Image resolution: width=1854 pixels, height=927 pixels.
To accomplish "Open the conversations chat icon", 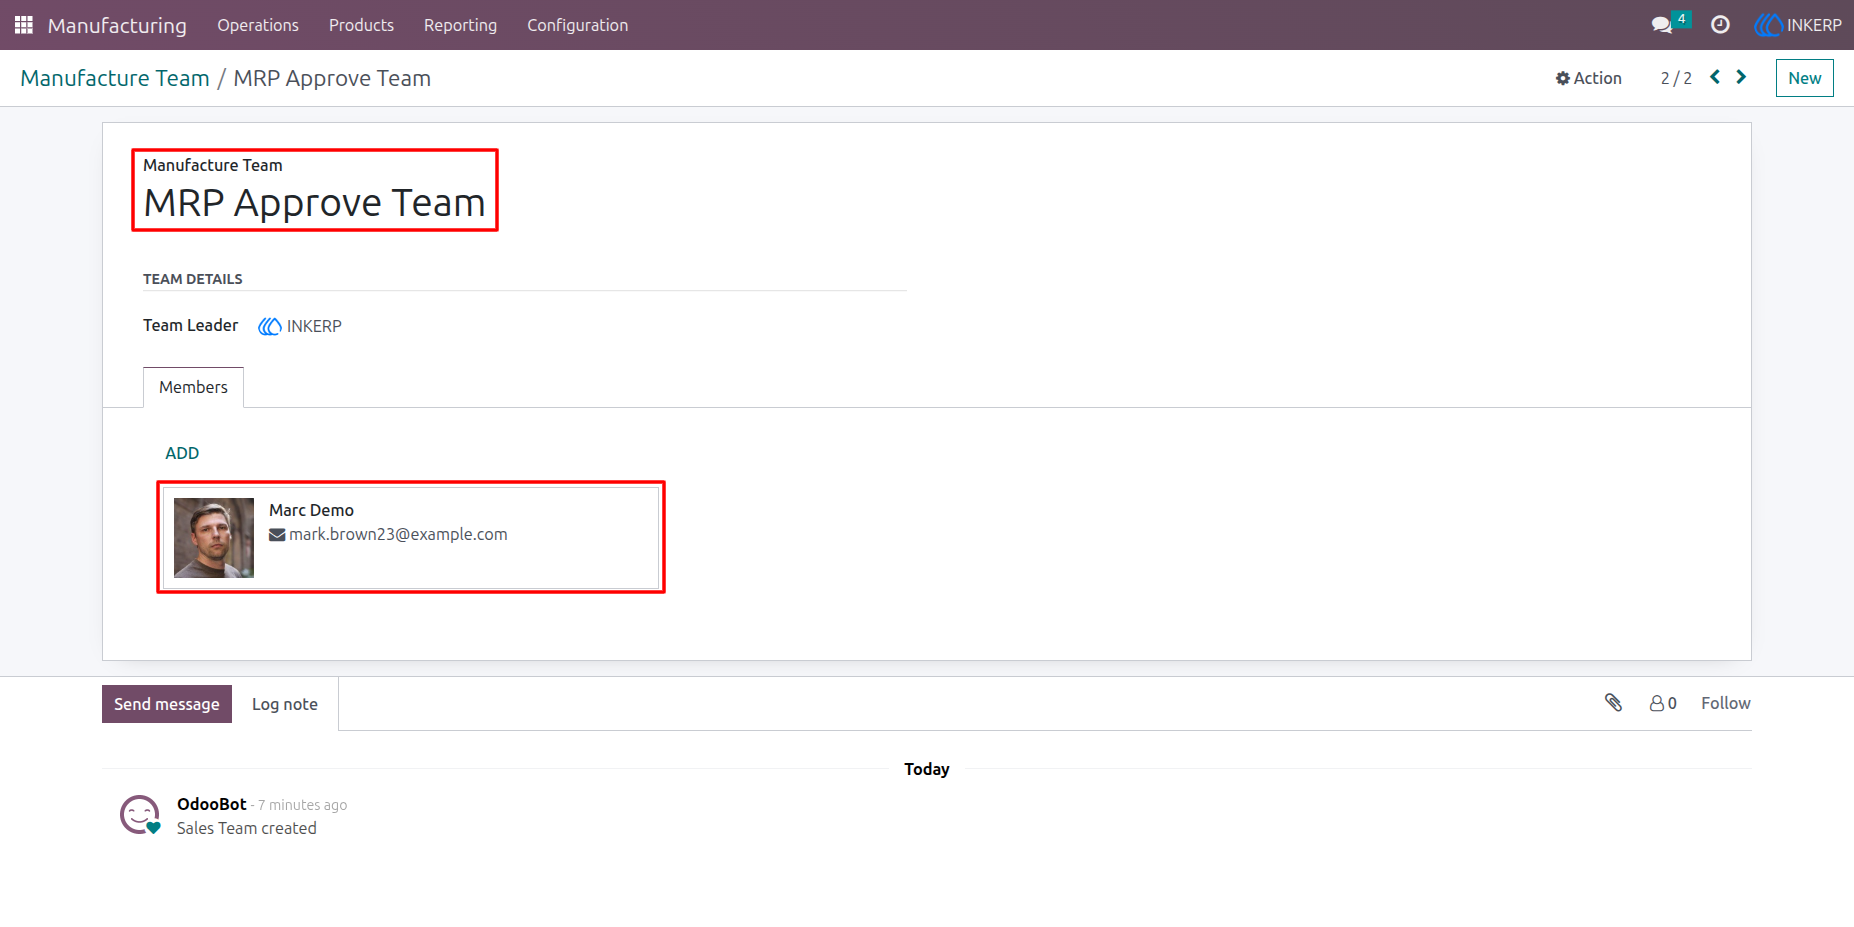I will point(1662,25).
